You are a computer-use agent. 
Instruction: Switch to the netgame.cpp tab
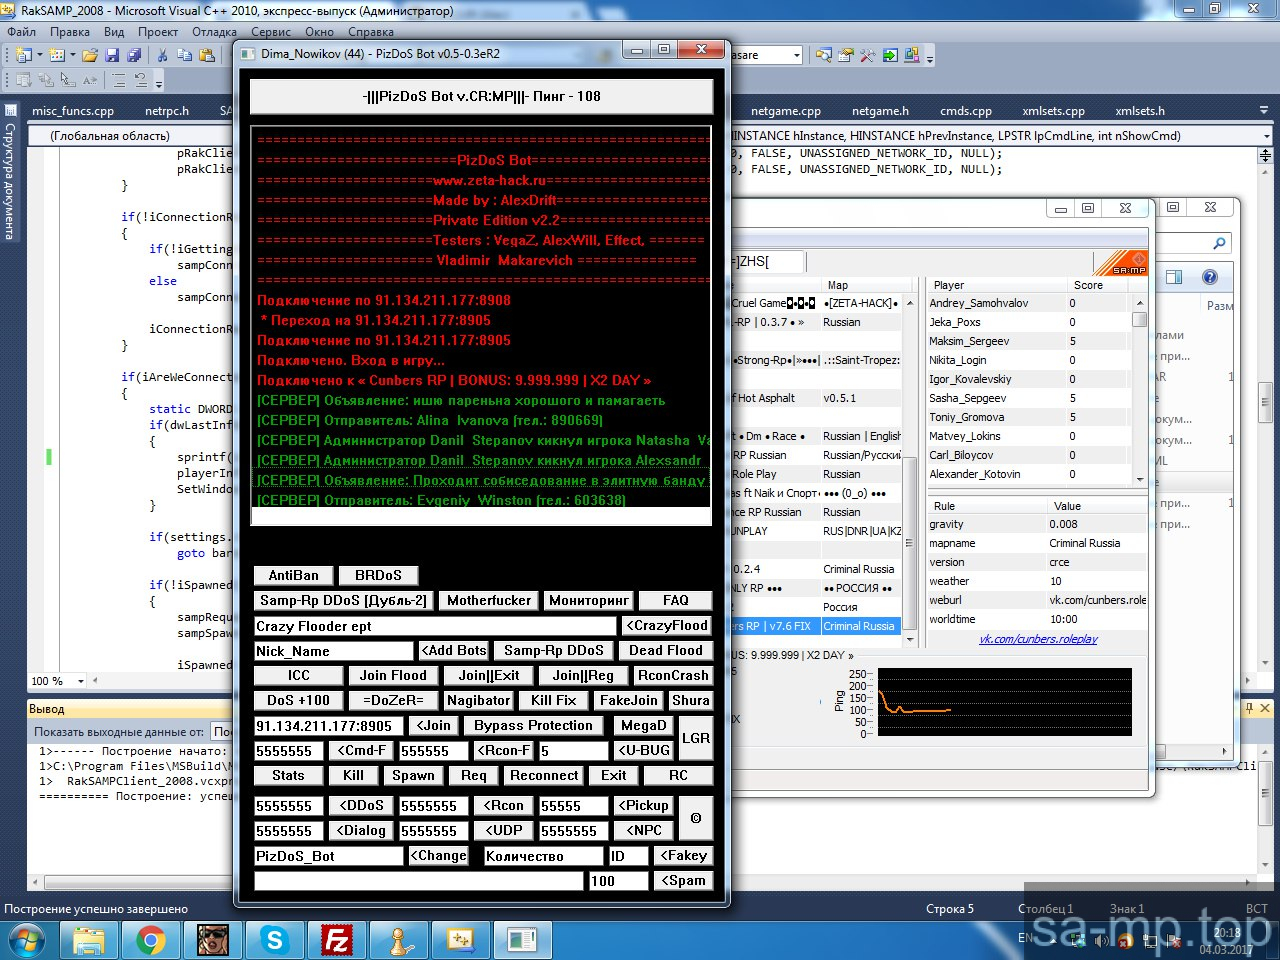786,111
